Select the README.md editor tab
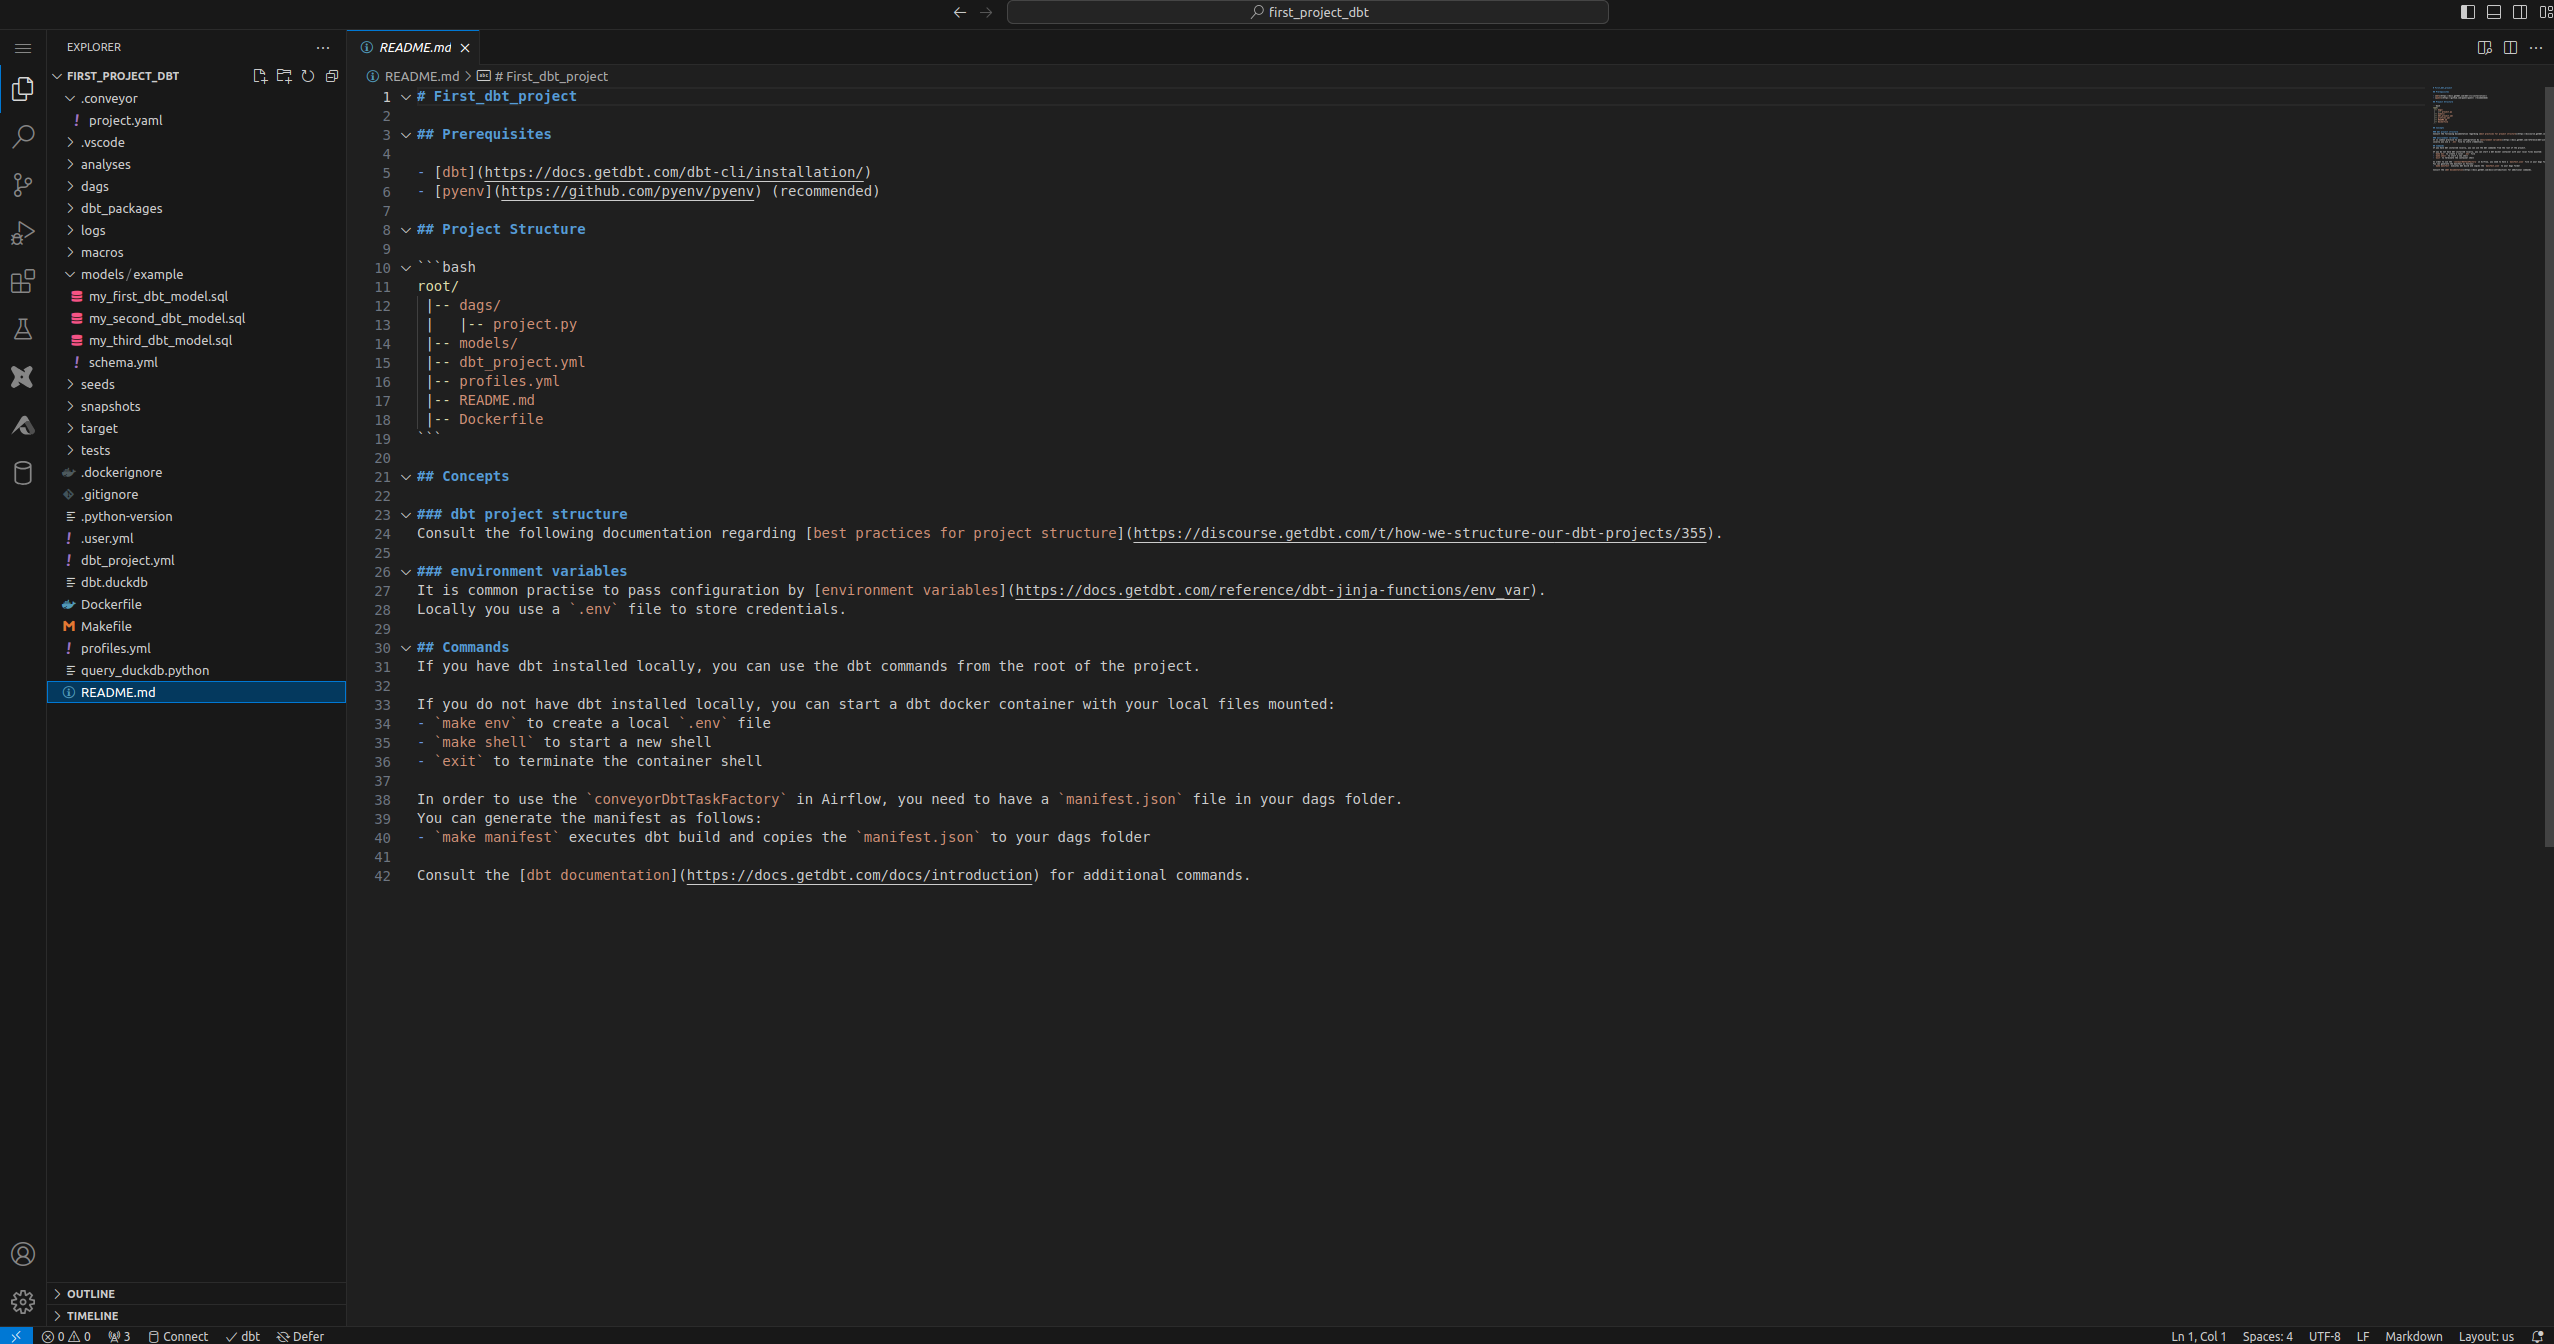Viewport: 2554px width, 1344px height. pos(413,47)
